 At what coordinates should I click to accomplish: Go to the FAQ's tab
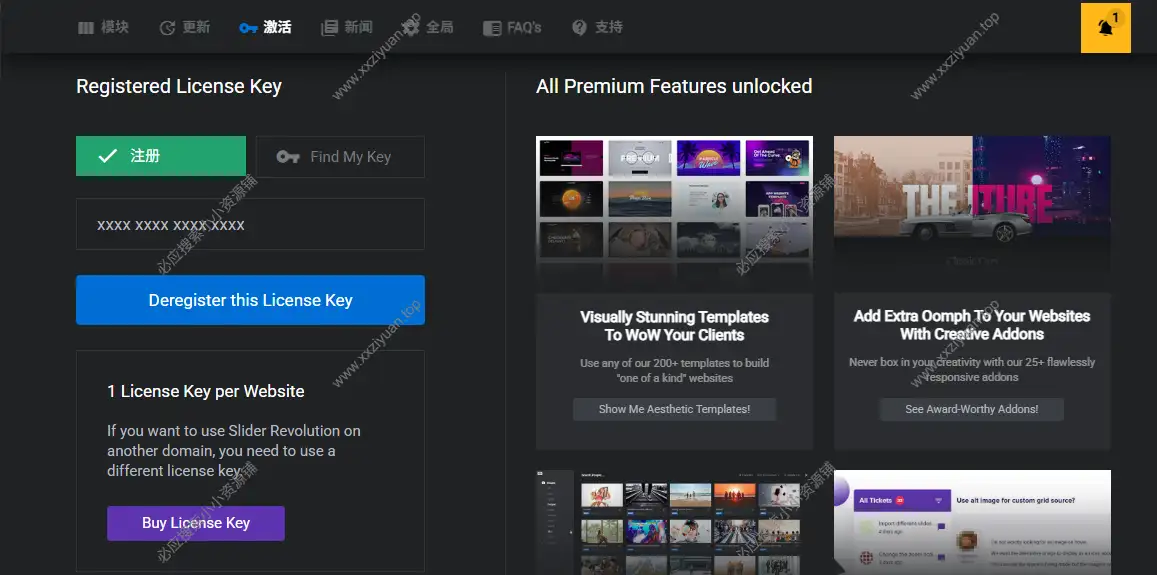pyautogui.click(x=511, y=28)
